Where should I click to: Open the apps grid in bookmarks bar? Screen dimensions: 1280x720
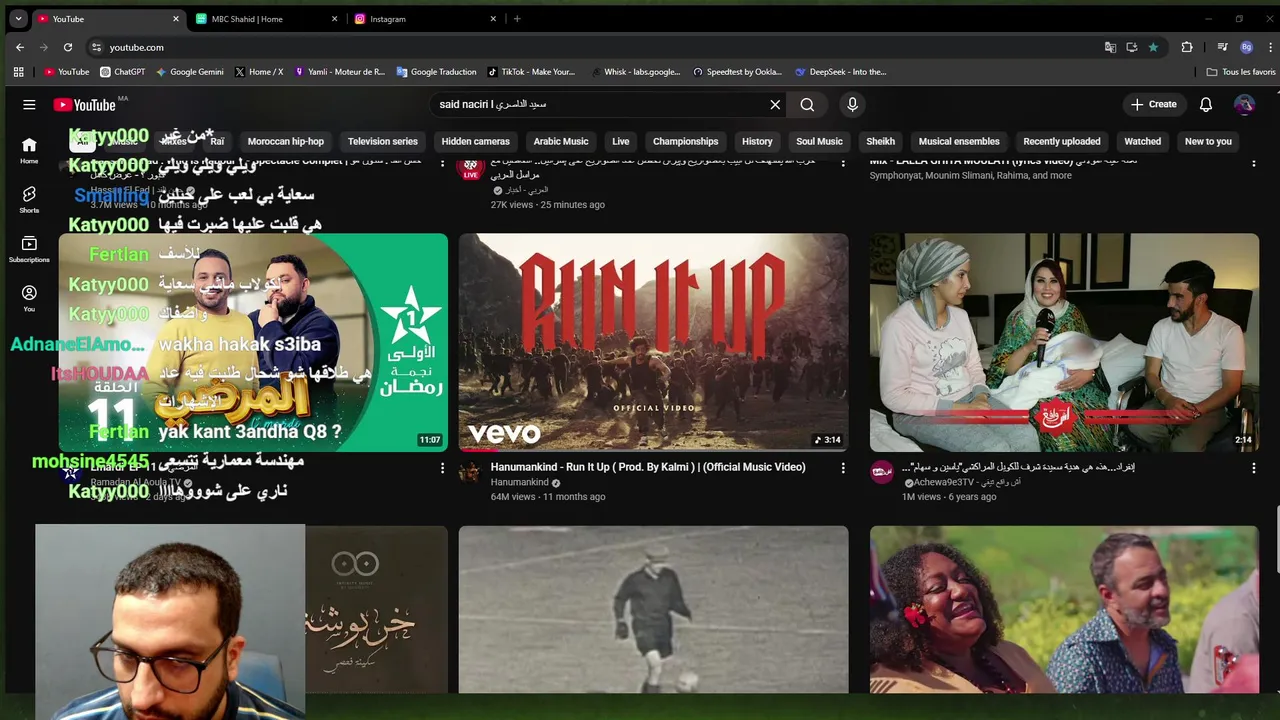click(x=18, y=72)
